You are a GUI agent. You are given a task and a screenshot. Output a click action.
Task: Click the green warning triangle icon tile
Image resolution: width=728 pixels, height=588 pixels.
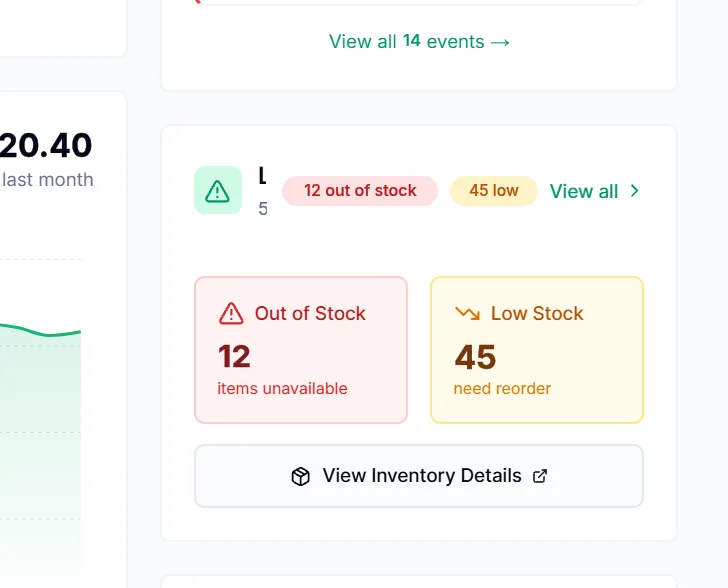tap(218, 190)
